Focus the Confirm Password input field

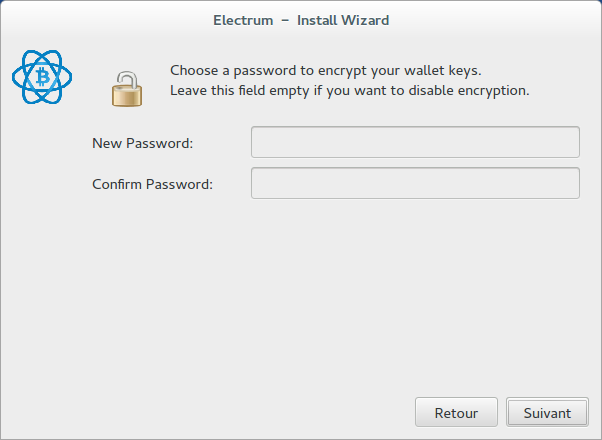415,184
